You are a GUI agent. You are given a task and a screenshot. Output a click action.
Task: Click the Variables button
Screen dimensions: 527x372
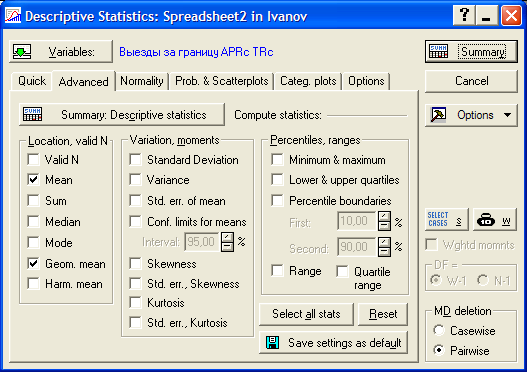coord(61,51)
